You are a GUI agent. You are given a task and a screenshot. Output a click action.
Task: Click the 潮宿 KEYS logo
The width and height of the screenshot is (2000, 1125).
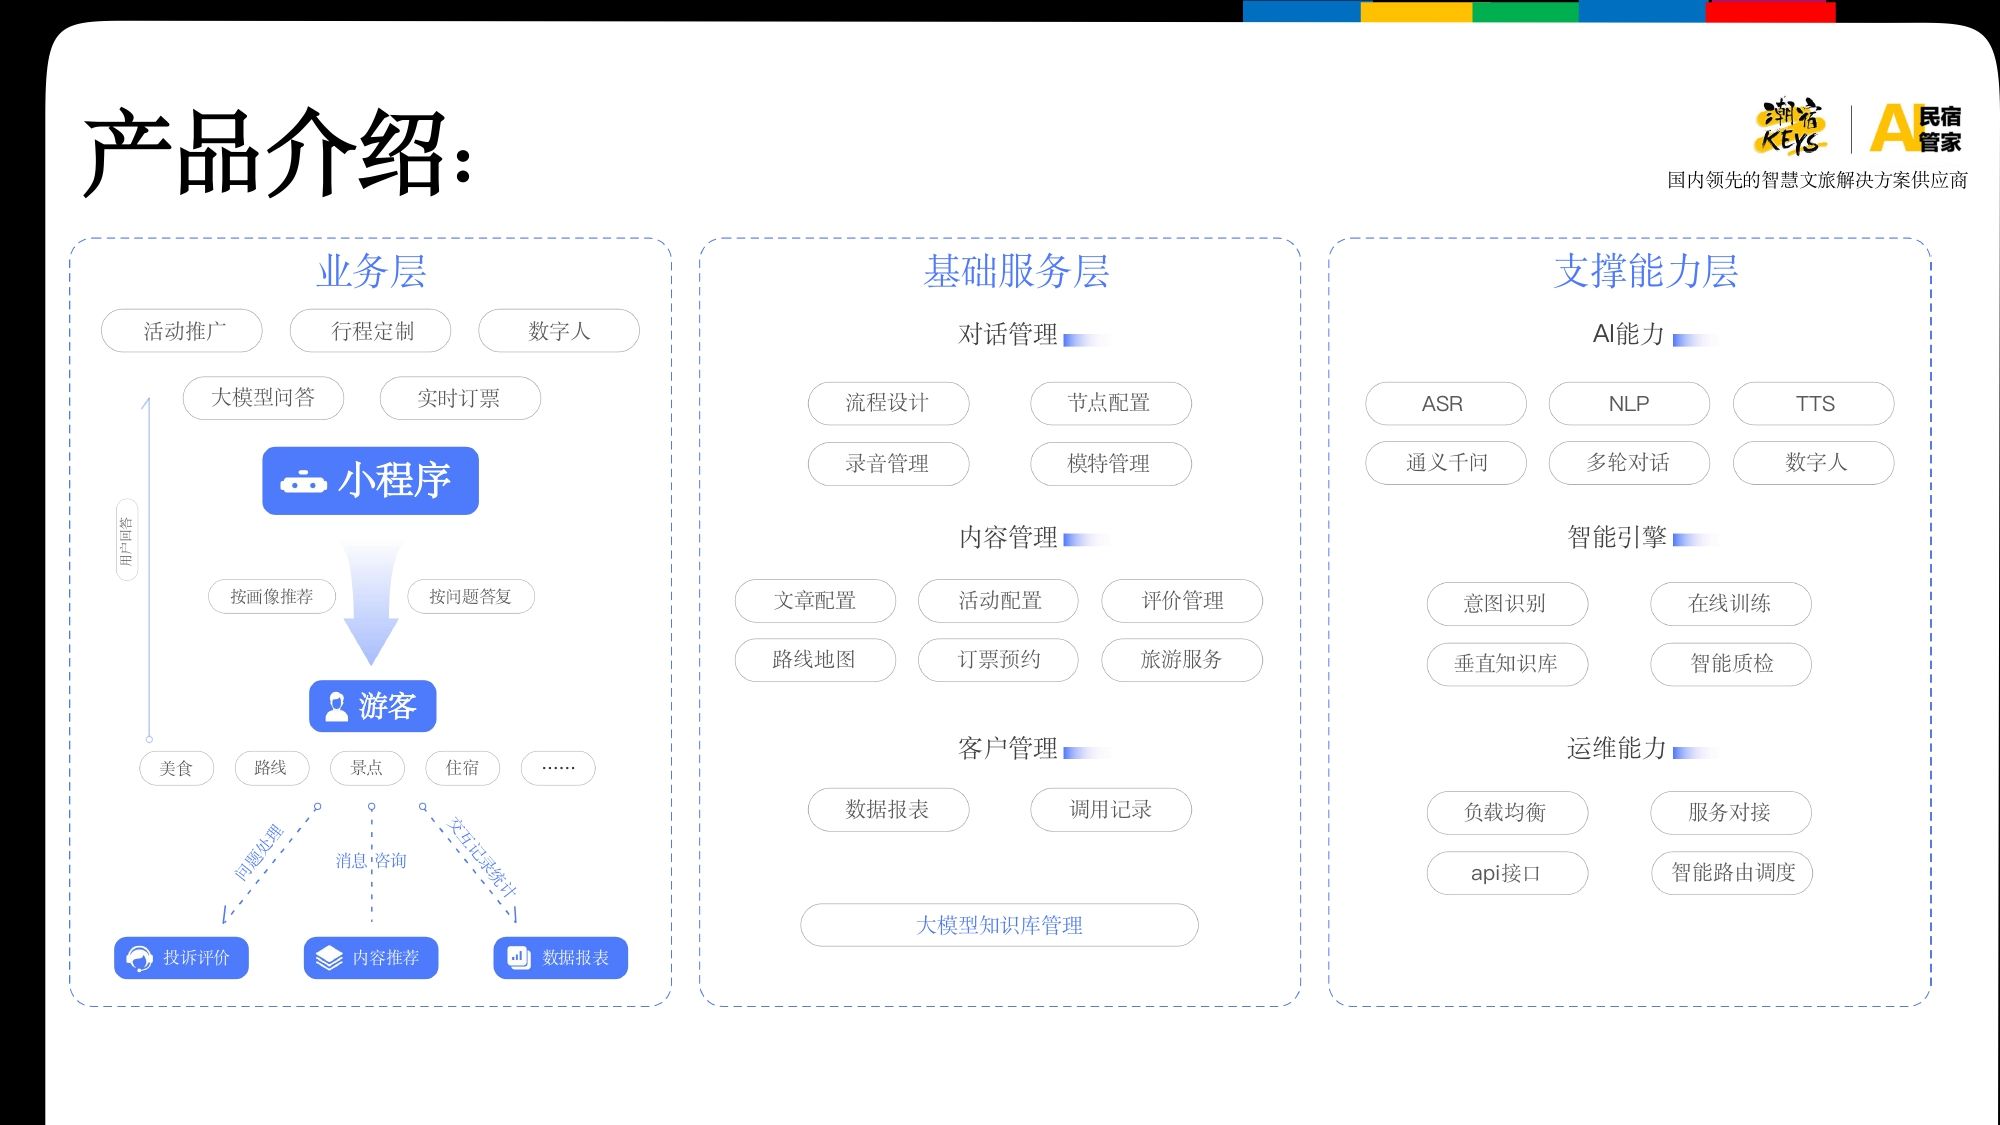[x=1792, y=128]
